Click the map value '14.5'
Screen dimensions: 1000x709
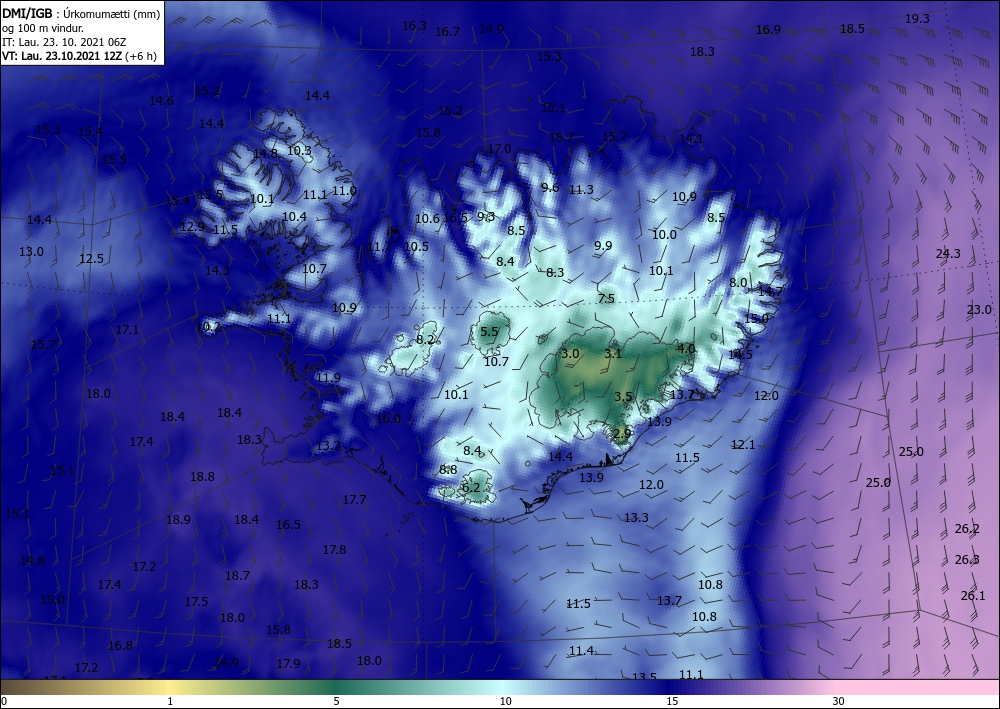click(x=740, y=354)
